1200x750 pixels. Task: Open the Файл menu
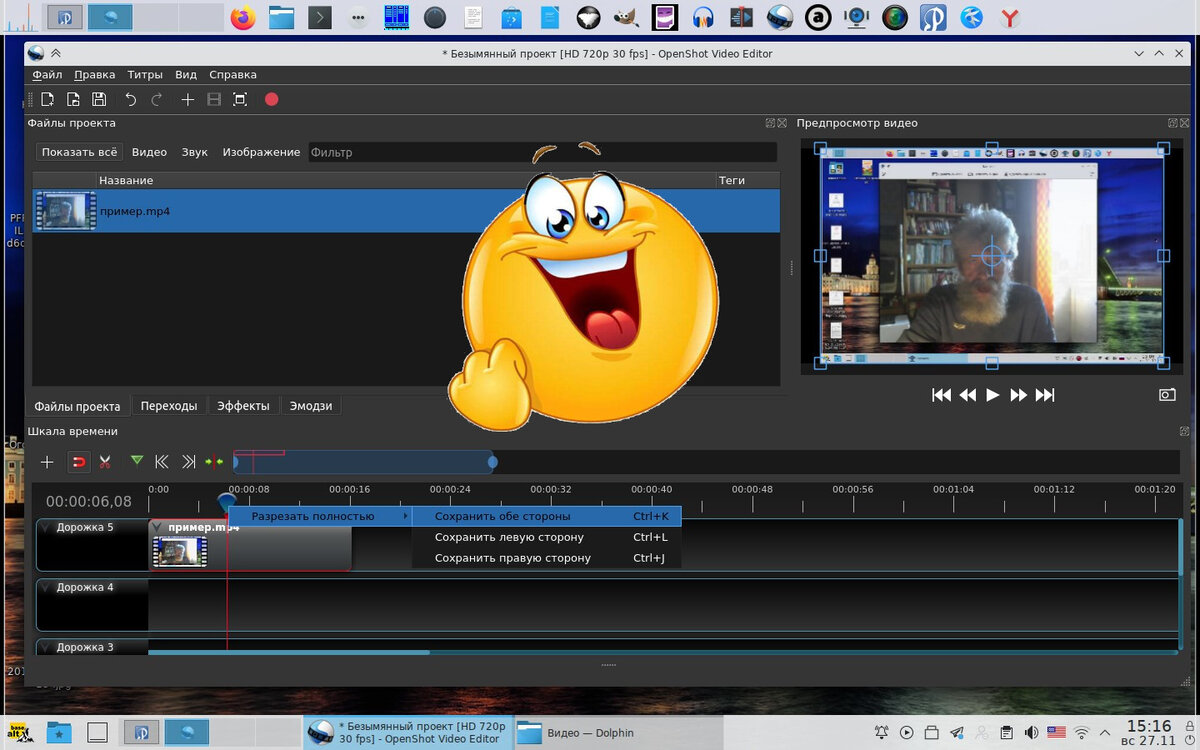tap(47, 75)
